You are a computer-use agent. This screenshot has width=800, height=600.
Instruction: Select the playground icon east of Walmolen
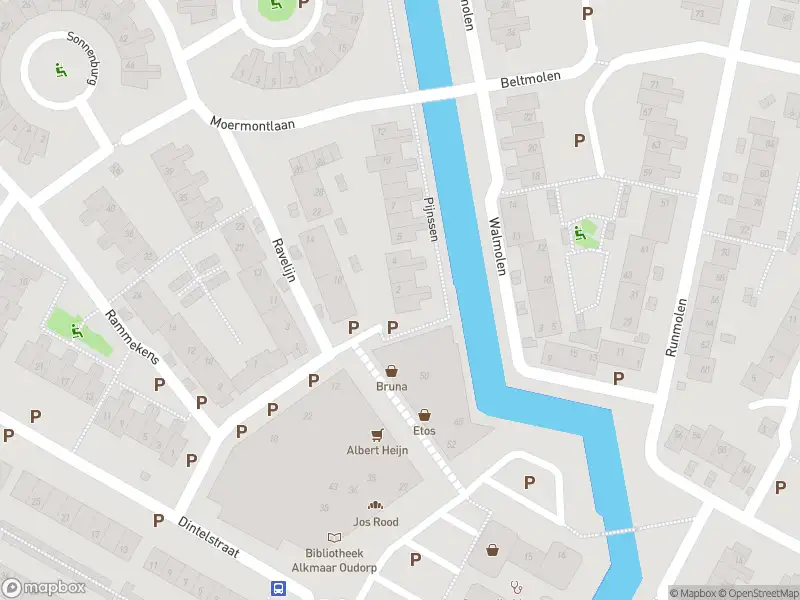pyautogui.click(x=580, y=234)
